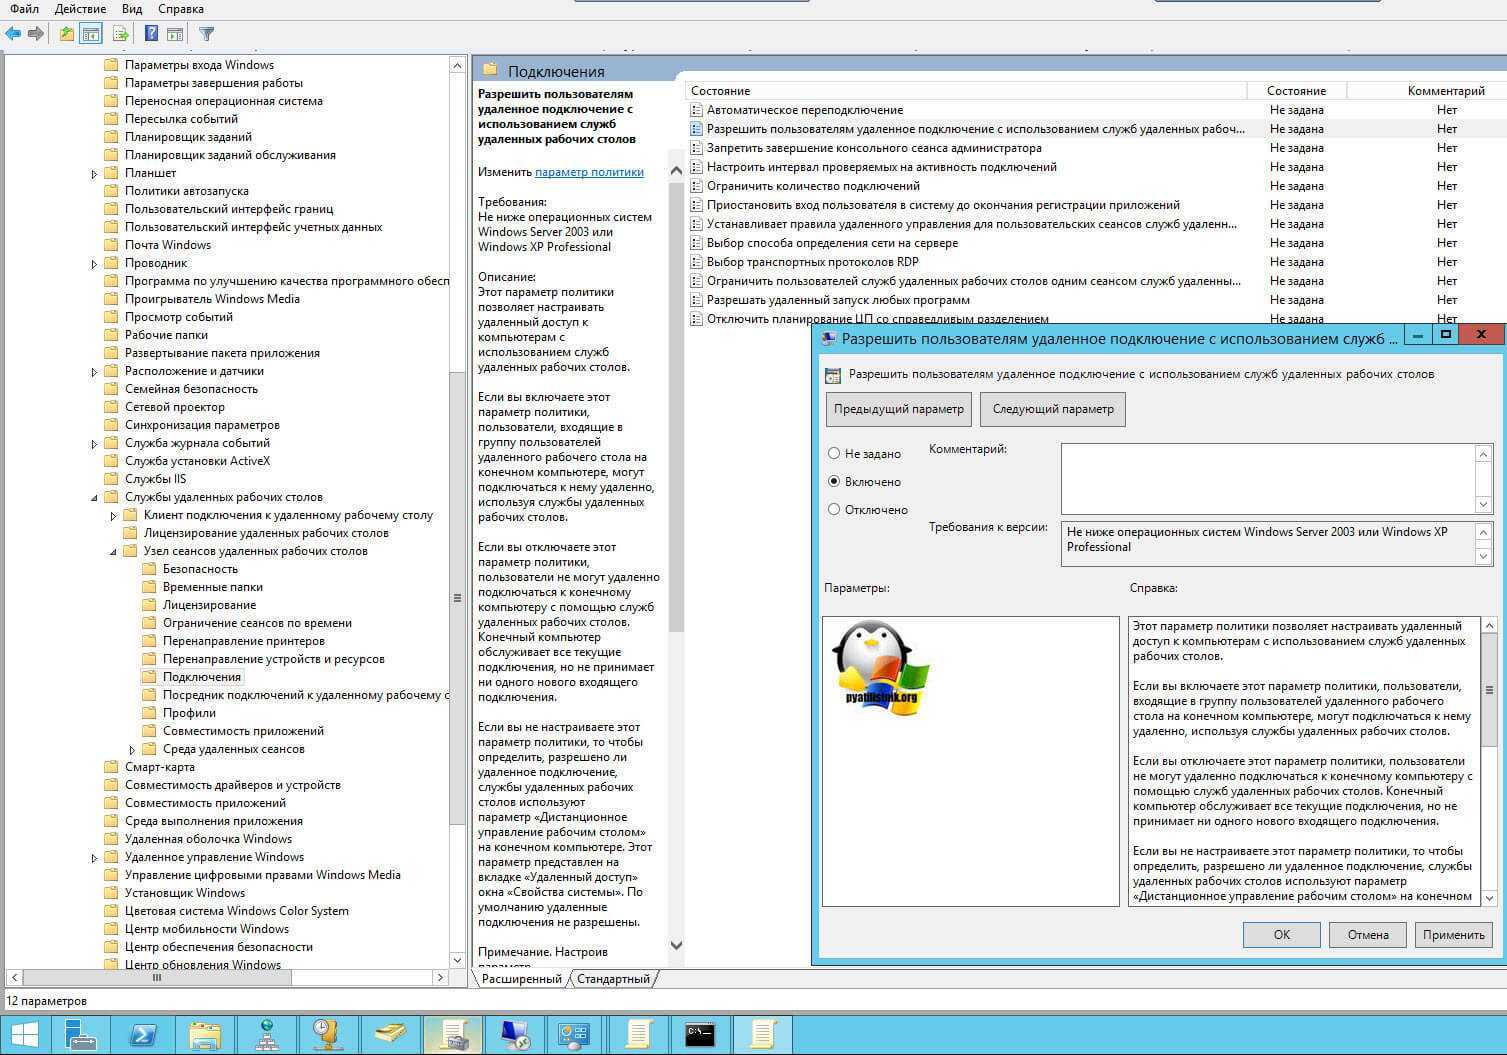
Task: Choose the 'Отключено' radio button
Action: tap(834, 510)
